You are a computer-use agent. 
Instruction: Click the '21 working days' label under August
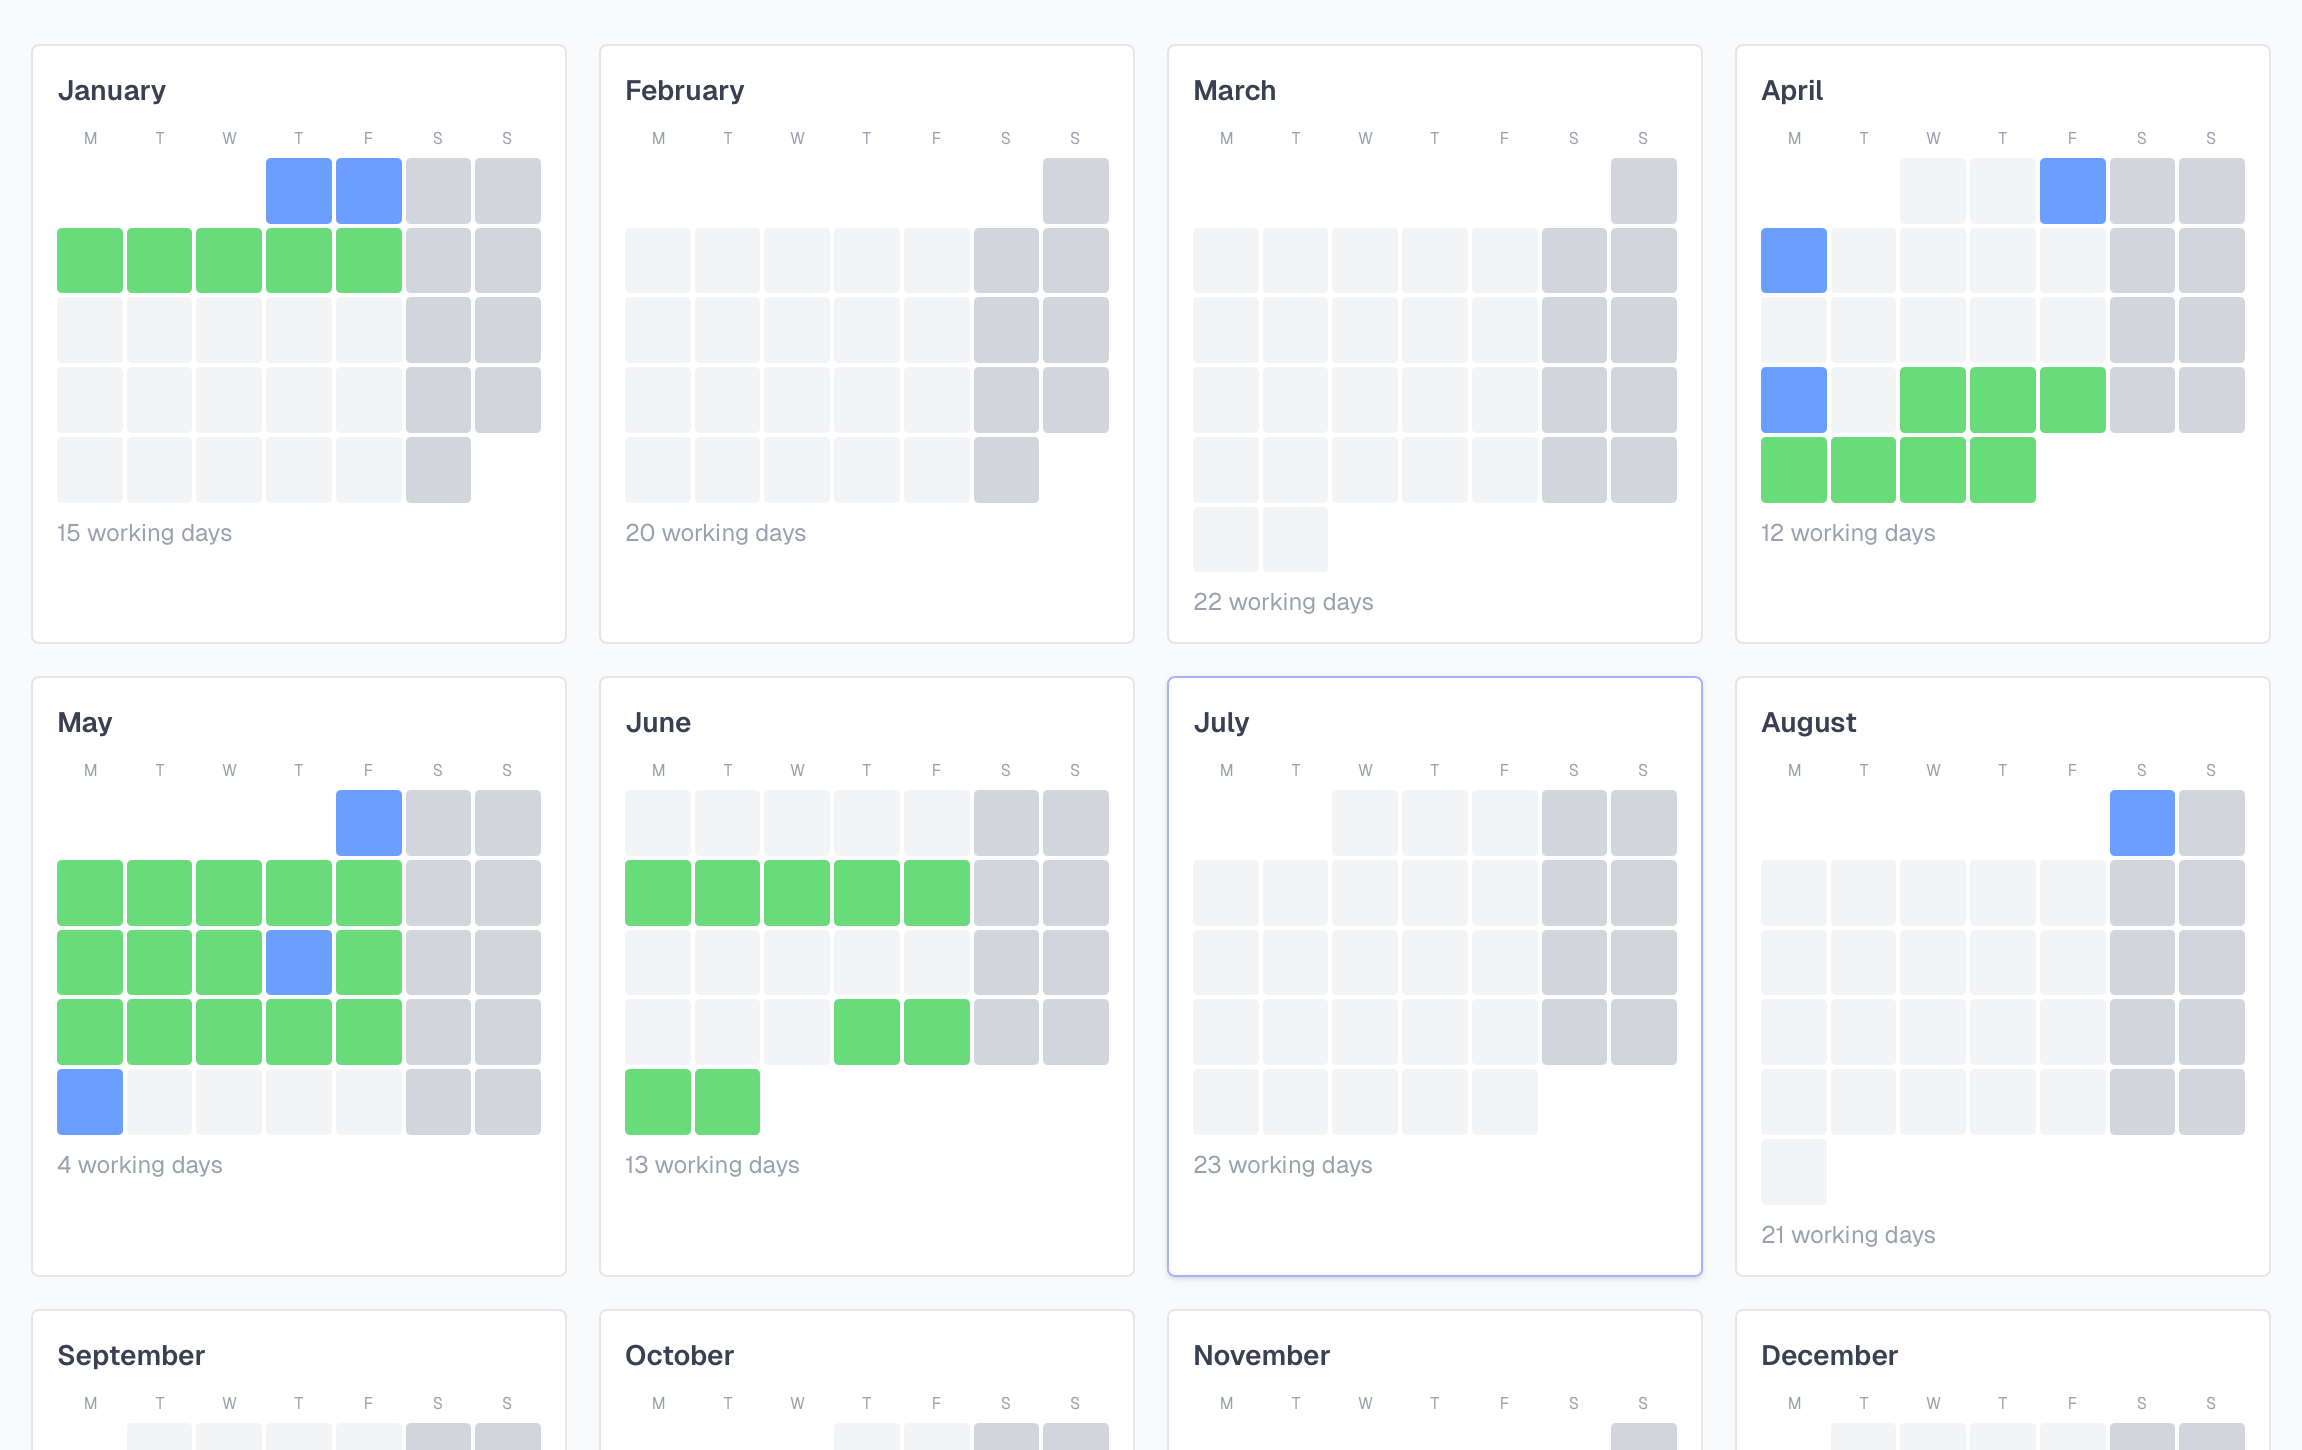click(x=1848, y=1235)
